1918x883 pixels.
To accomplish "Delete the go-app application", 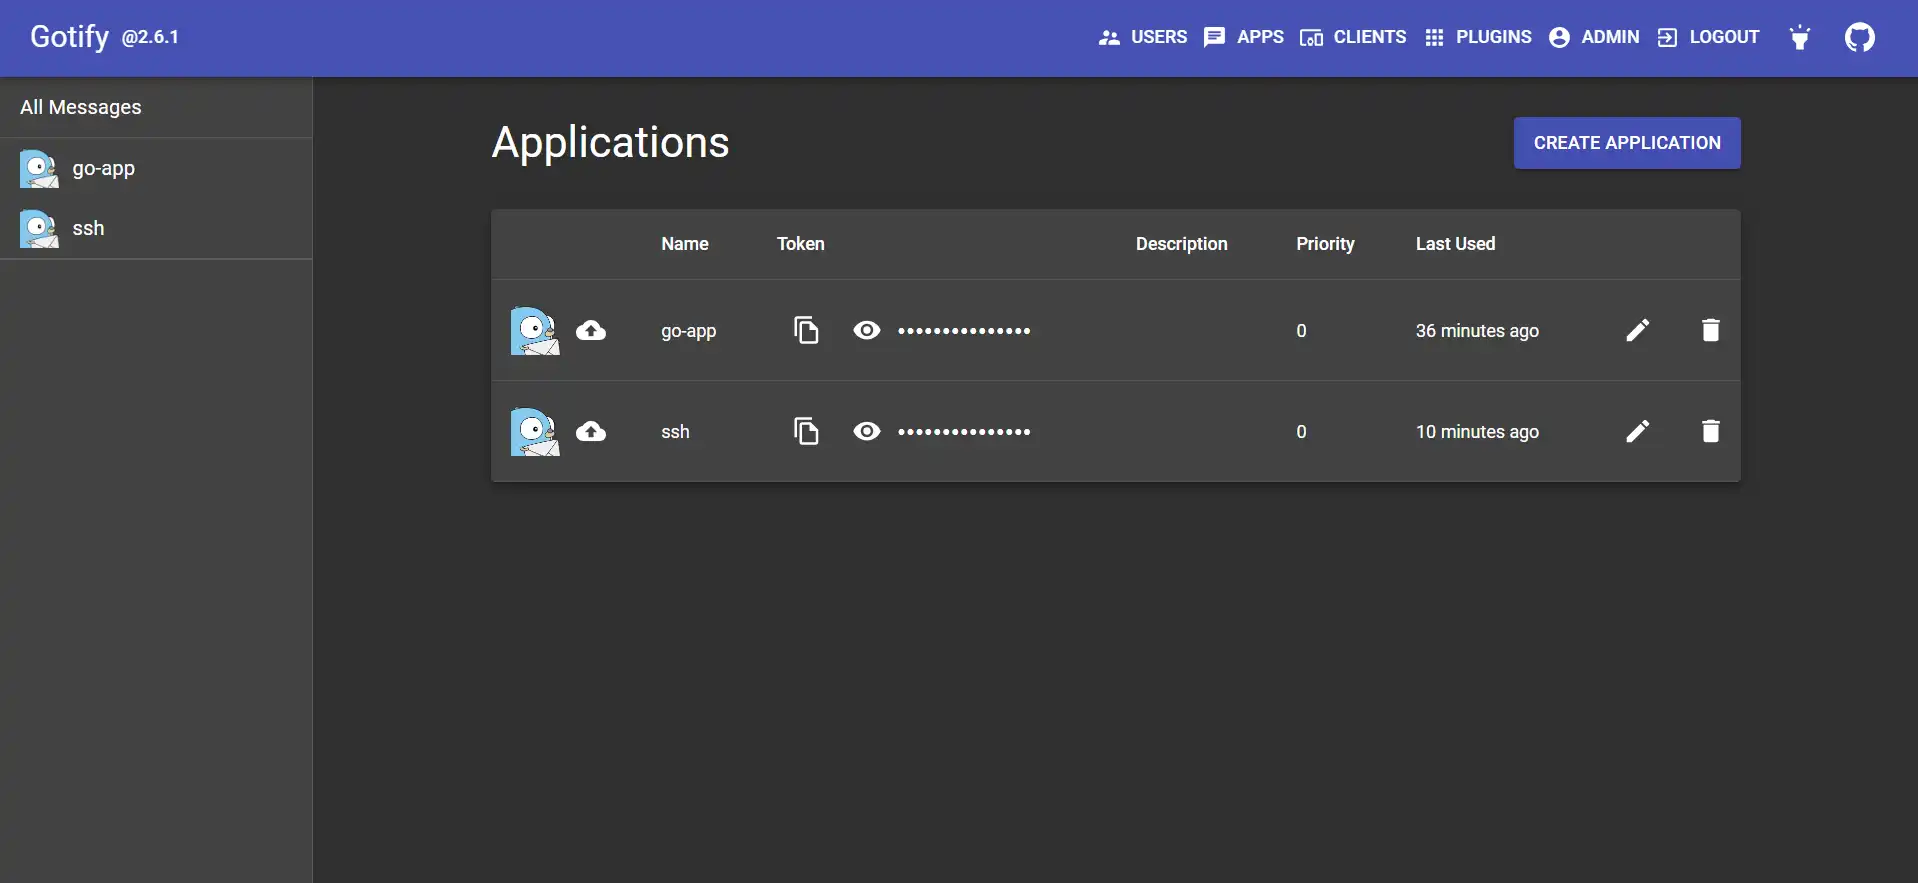I will click(x=1711, y=330).
